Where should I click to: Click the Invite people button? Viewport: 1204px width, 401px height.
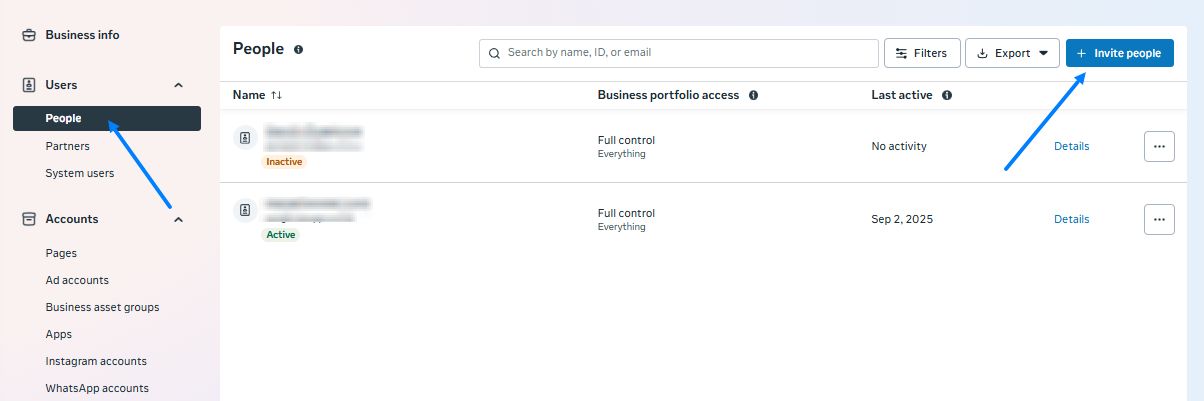1119,53
